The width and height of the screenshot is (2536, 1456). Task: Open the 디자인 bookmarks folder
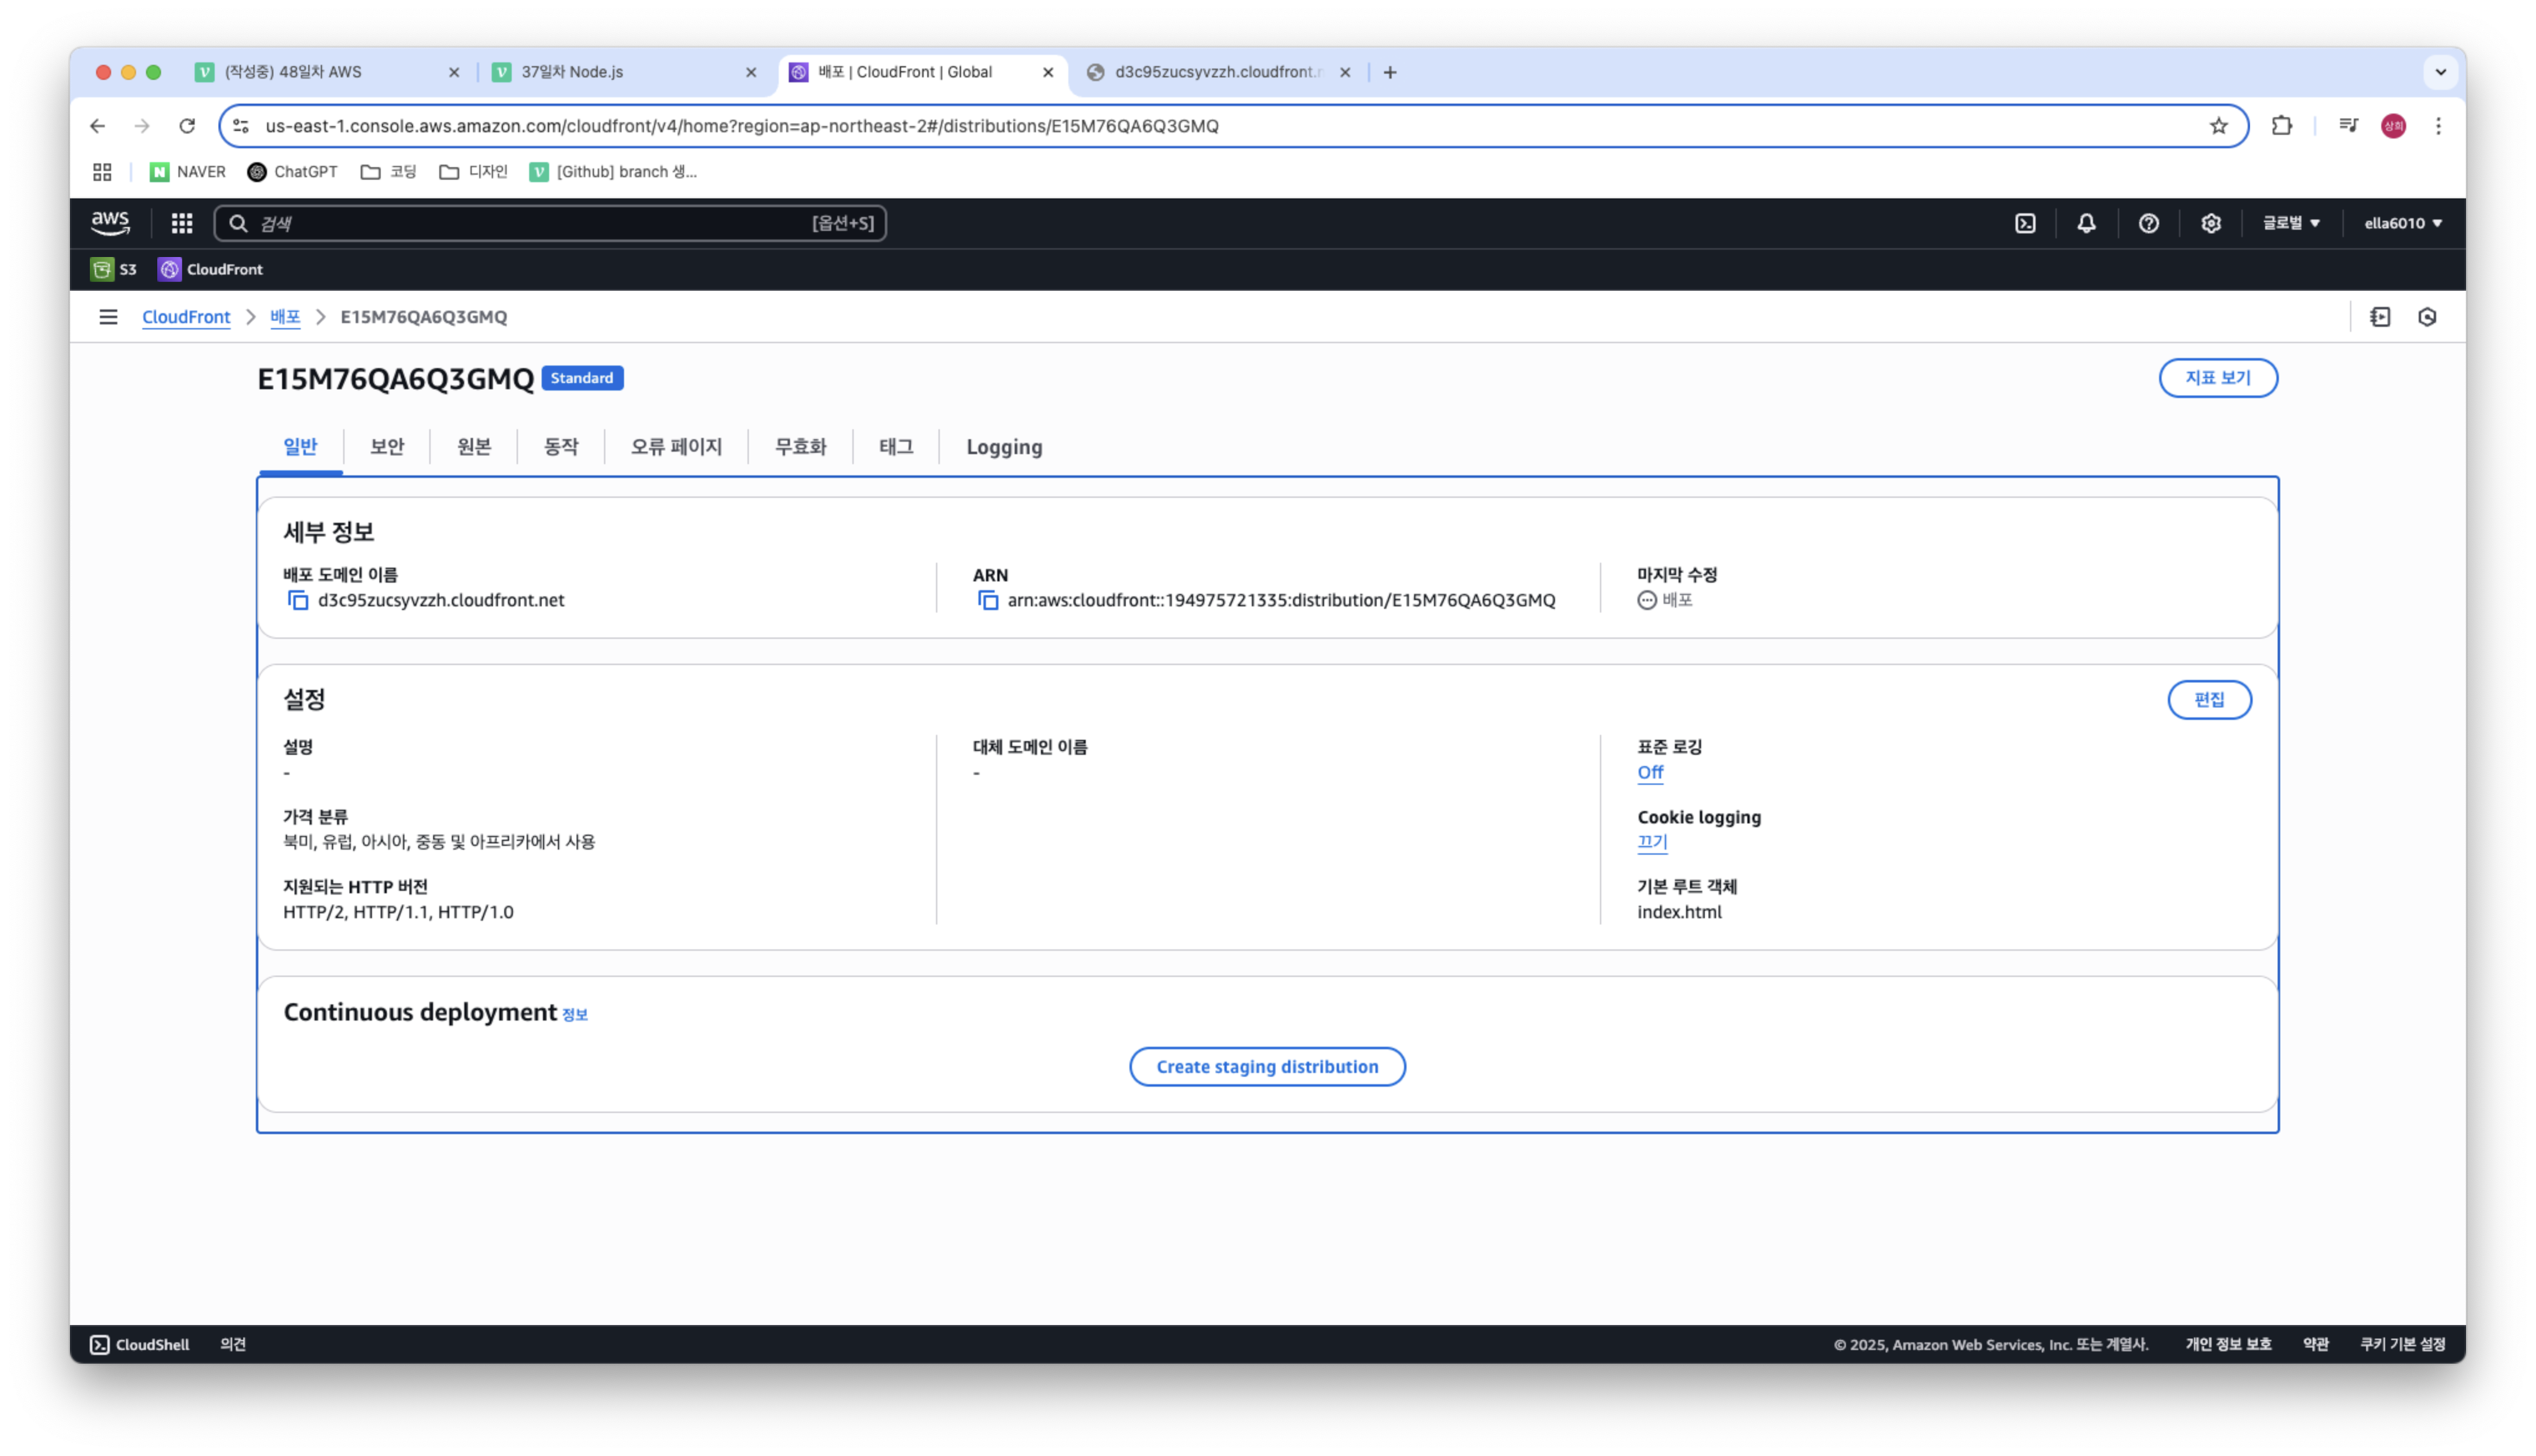pos(473,172)
